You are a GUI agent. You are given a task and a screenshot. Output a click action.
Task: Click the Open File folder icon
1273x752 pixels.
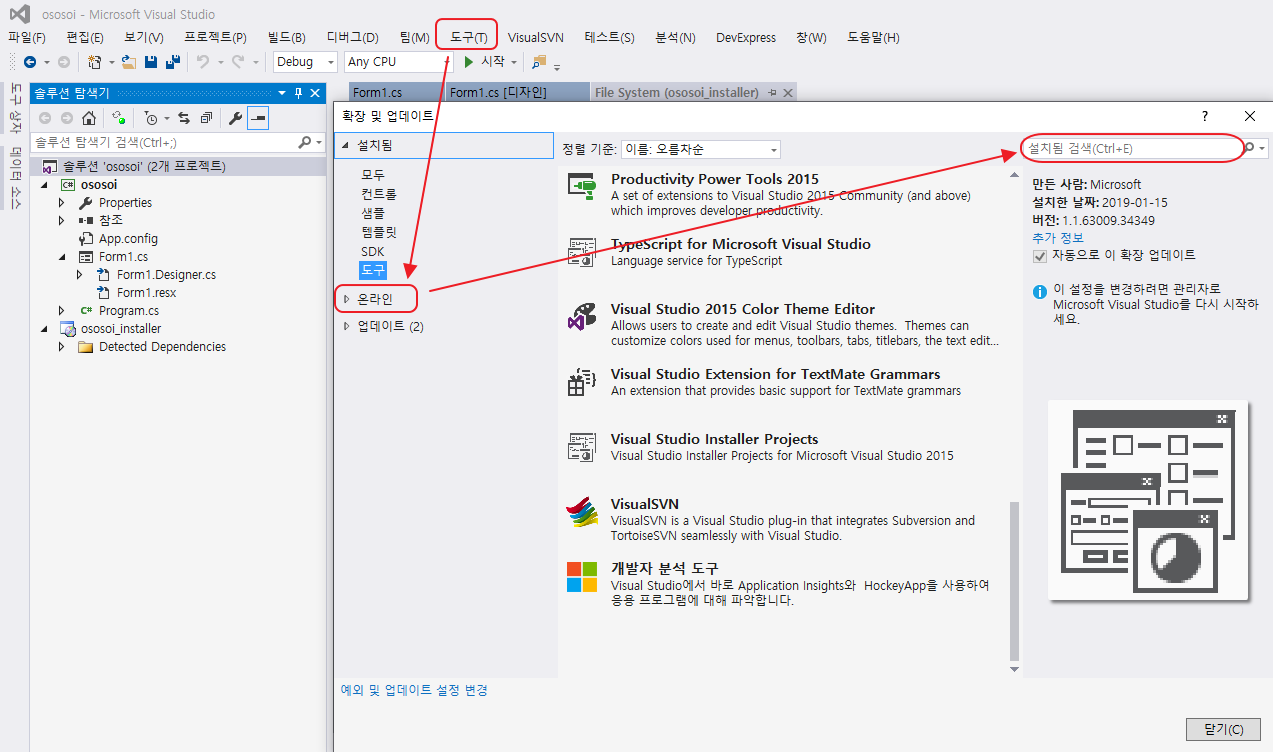pyautogui.click(x=128, y=62)
